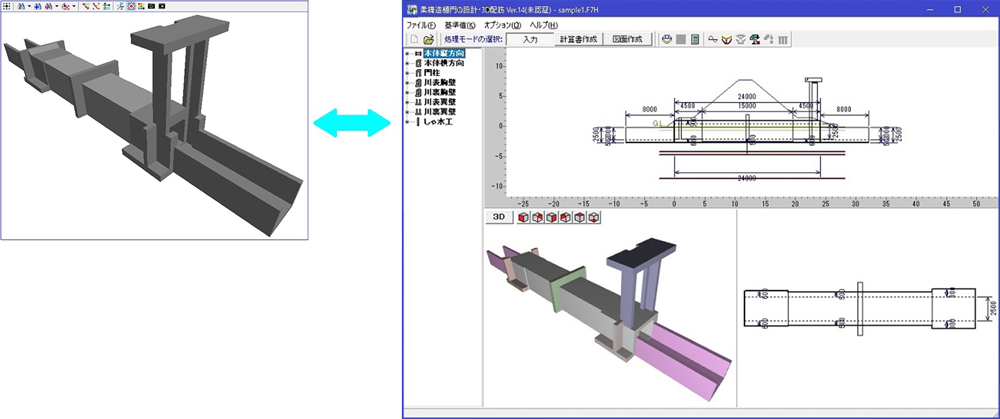Open color palette grid icon in the 3D viewer
This screenshot has height=419, width=1000.
(x=141, y=6)
